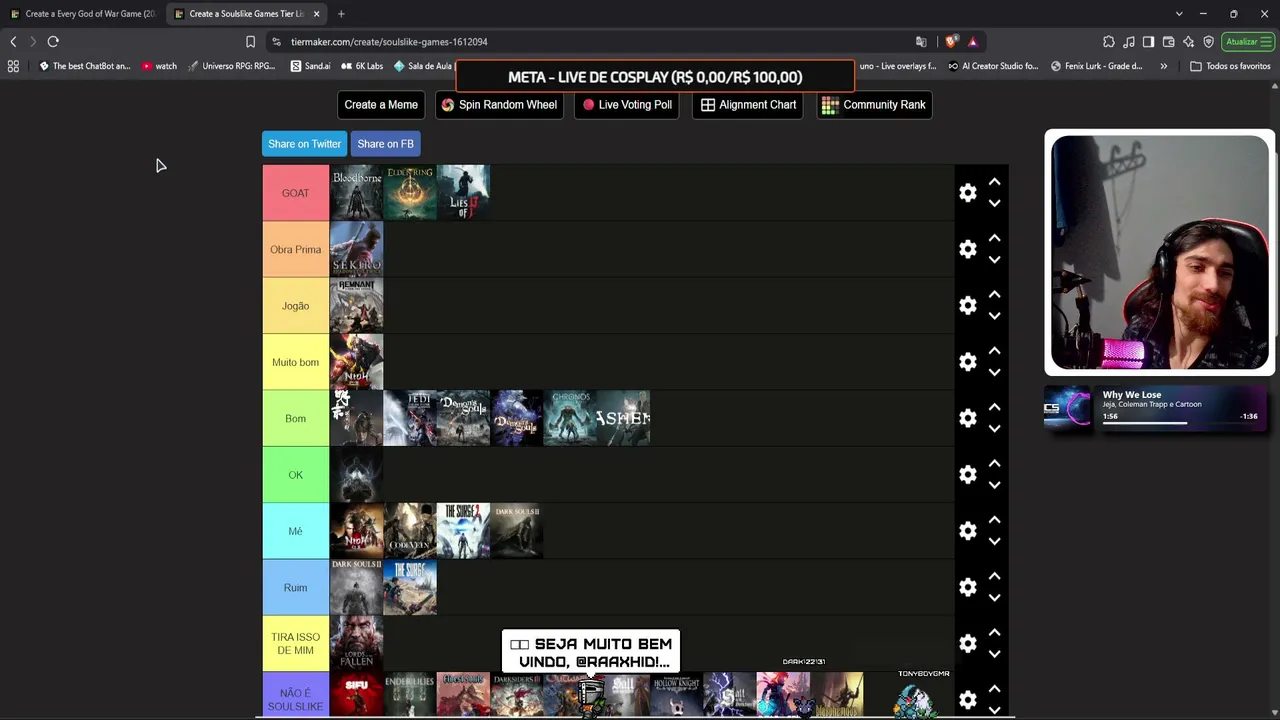Click Share on Twitter button
The height and width of the screenshot is (720, 1280).
(x=304, y=144)
